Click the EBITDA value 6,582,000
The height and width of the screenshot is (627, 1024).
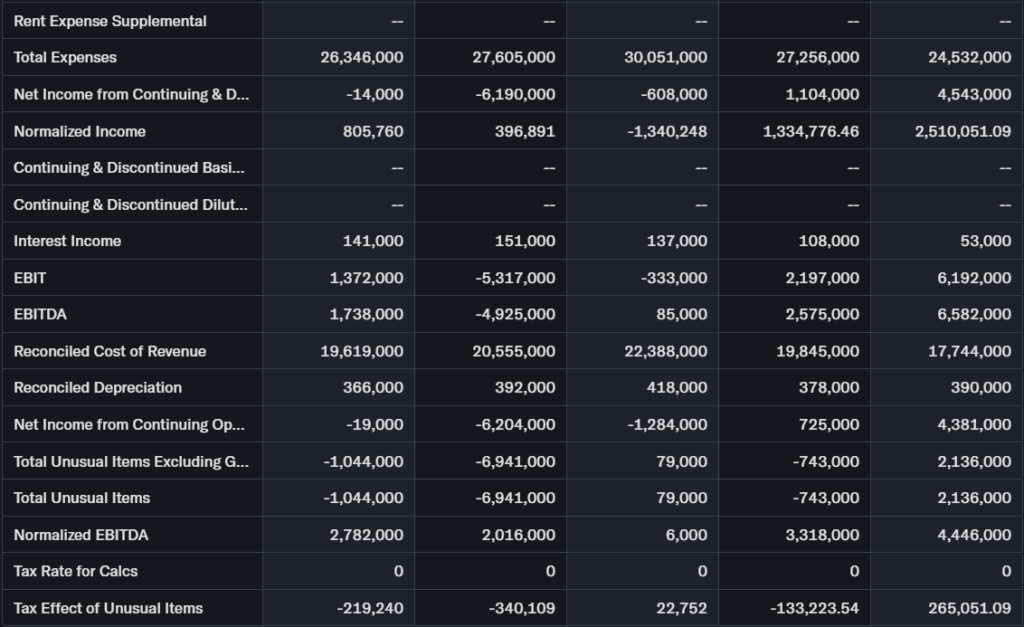click(x=974, y=314)
